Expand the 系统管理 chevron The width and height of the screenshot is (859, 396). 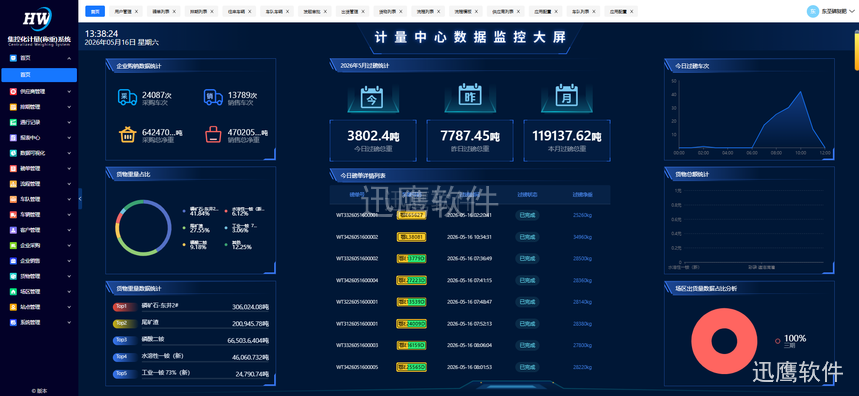69,323
